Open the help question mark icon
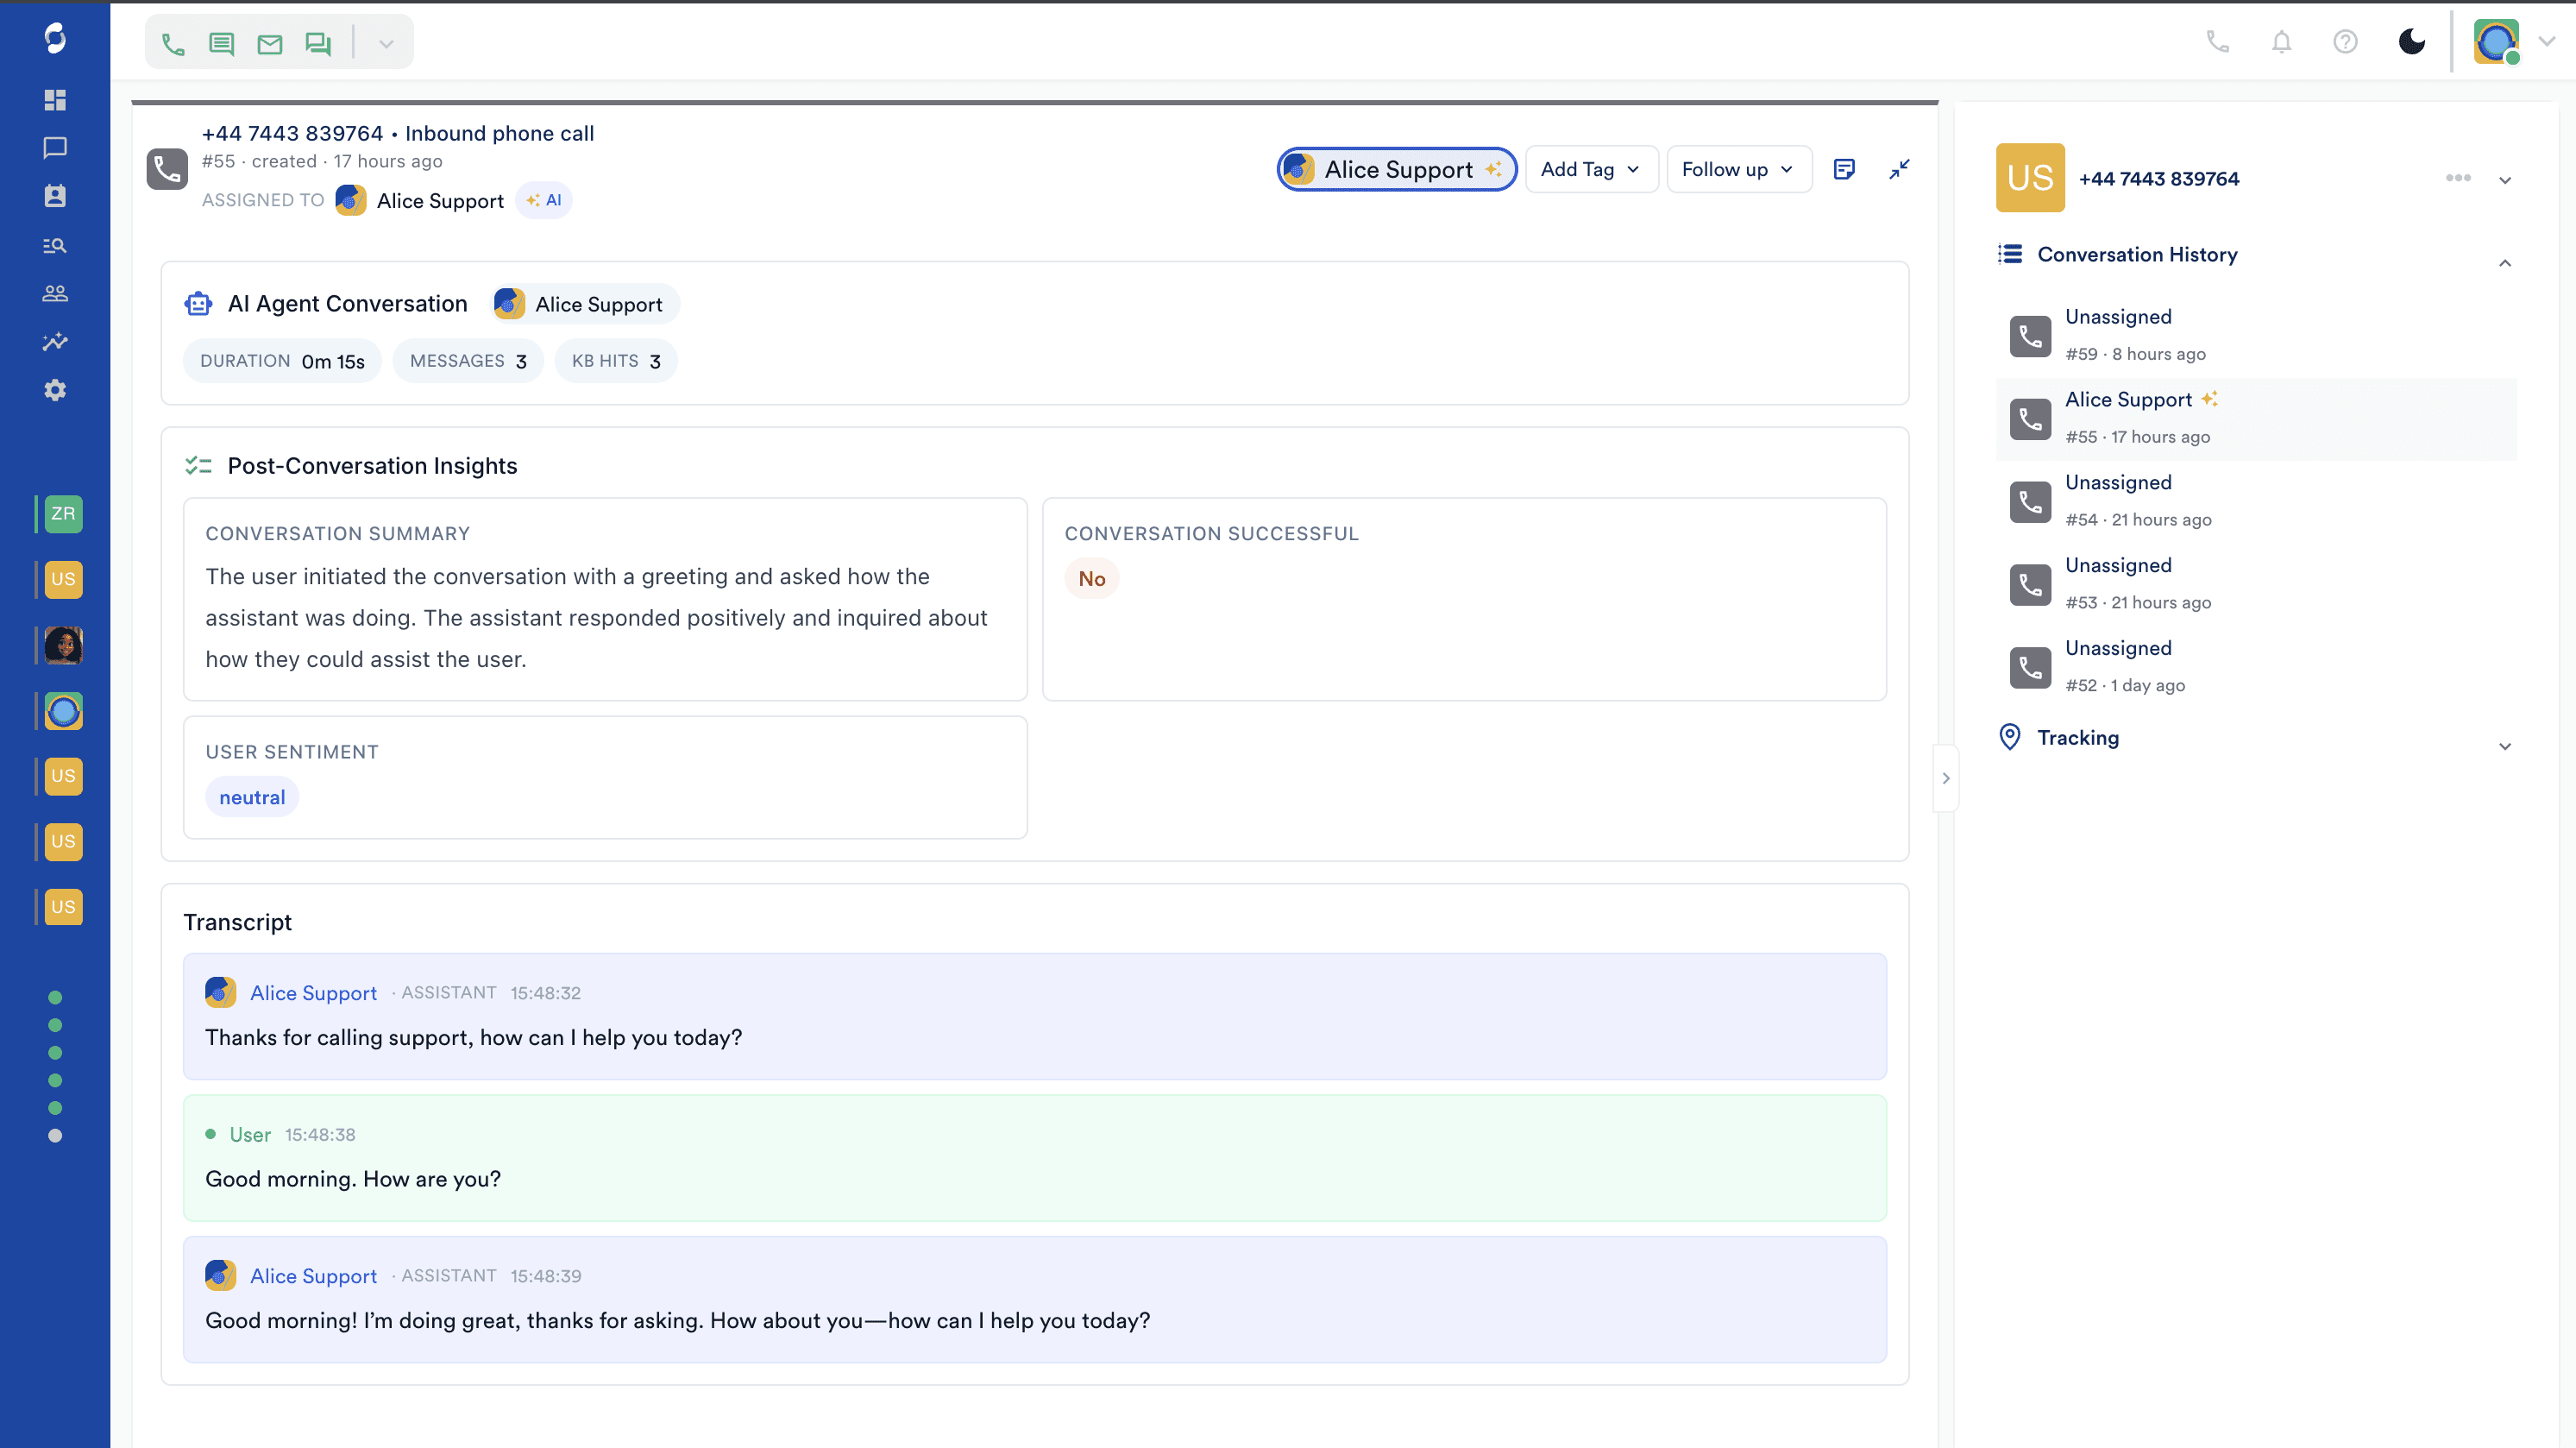This screenshot has height=1448, width=2576. click(2345, 42)
